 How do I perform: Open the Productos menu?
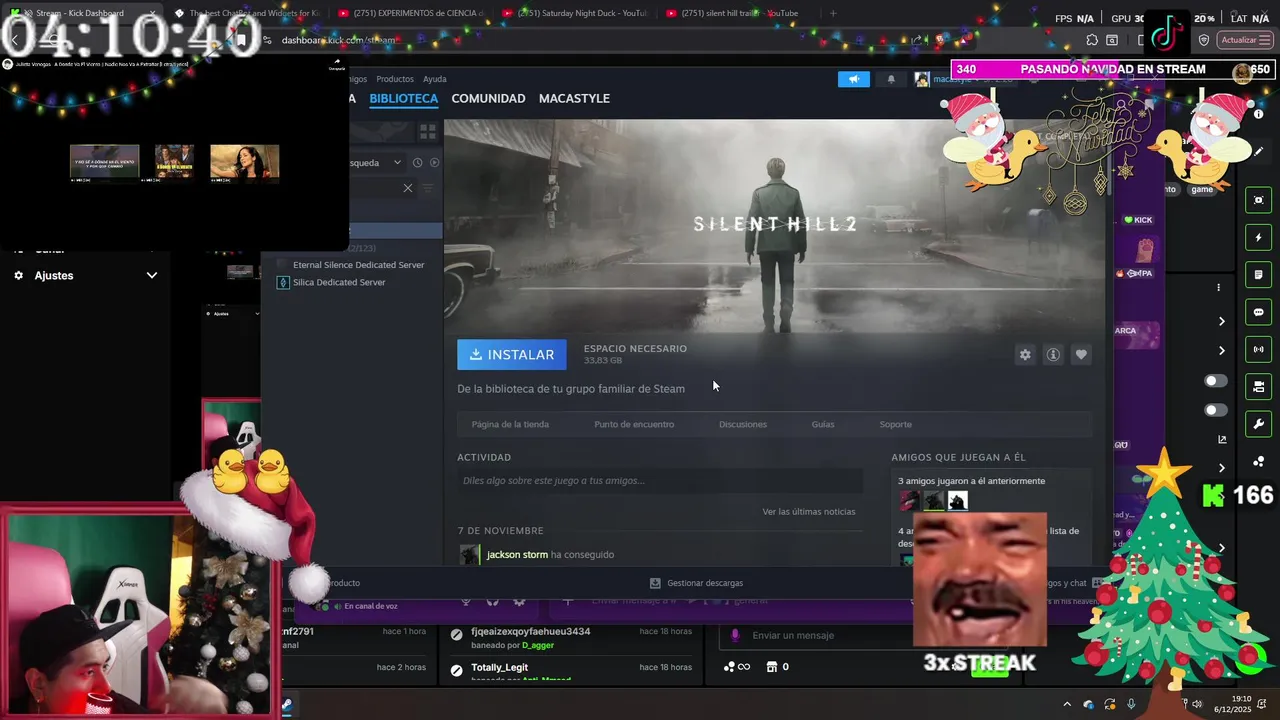coord(395,79)
